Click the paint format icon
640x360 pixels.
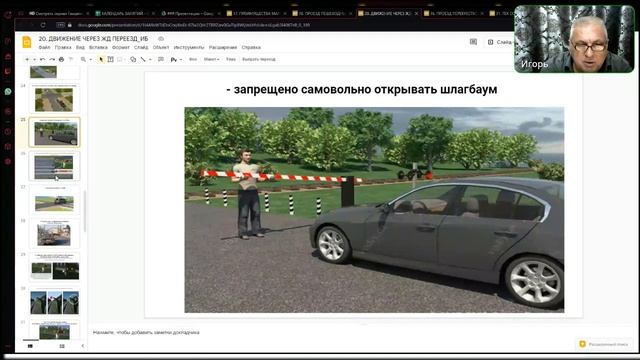71,60
